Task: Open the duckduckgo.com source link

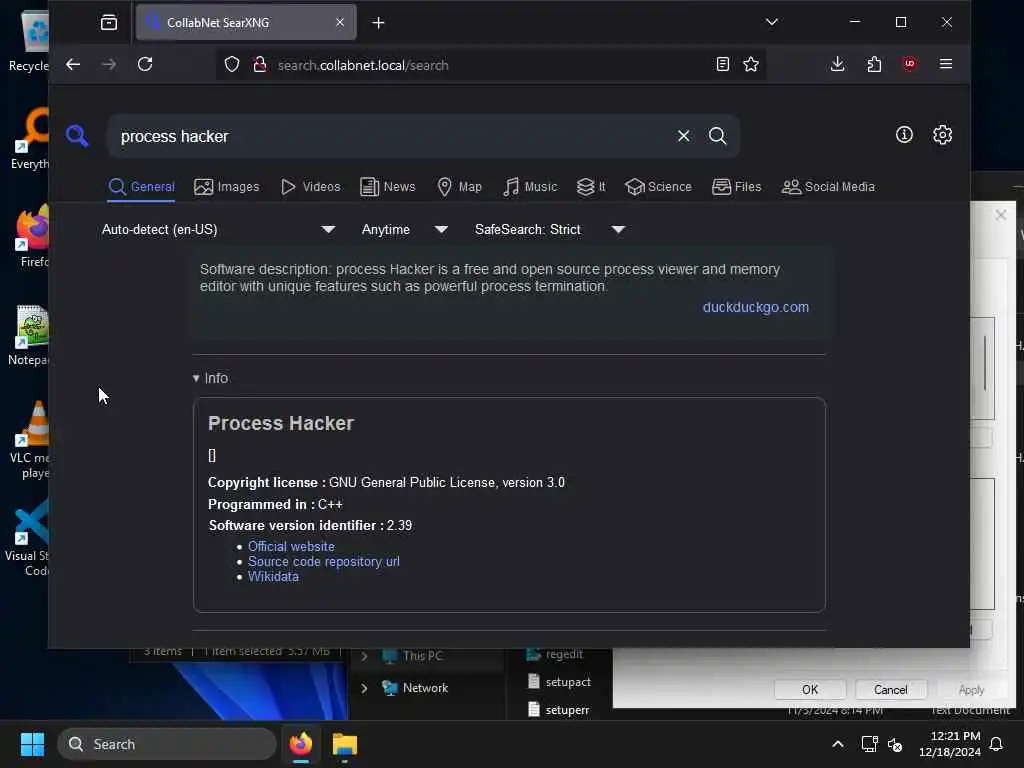Action: pyautogui.click(x=756, y=307)
